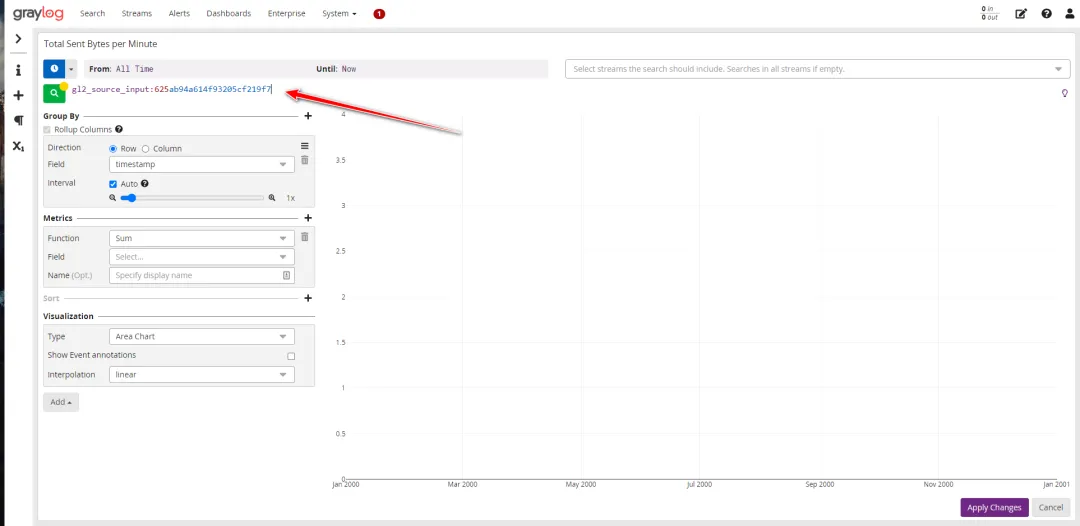The height and width of the screenshot is (526, 1080).
Task: Click the query lightbulb hint icon
Action: [x=1065, y=94]
